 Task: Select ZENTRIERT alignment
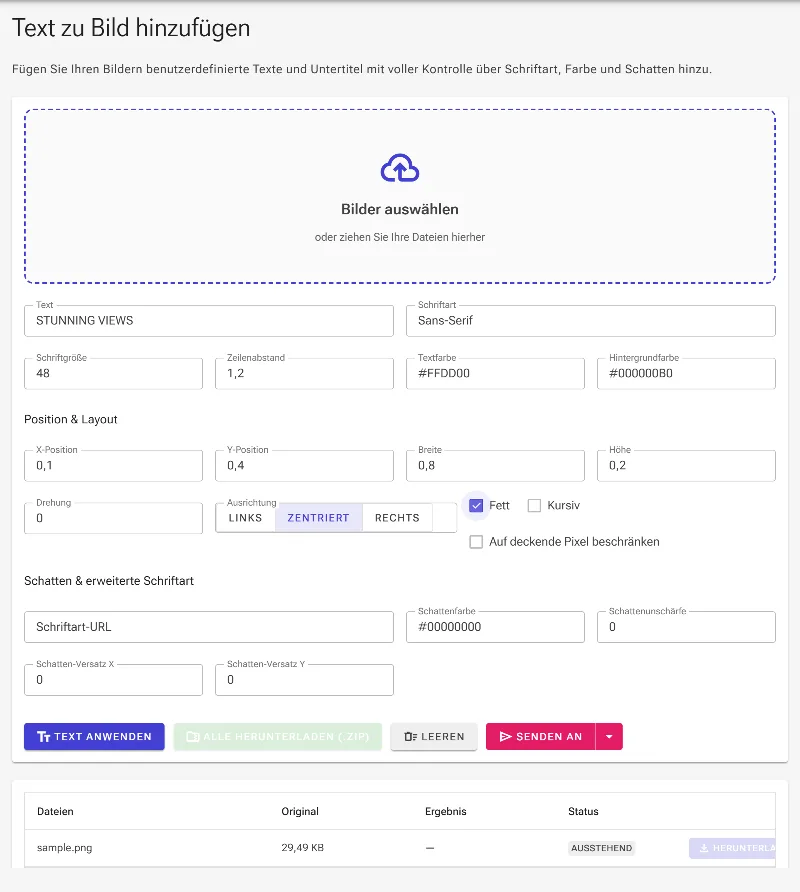[318, 518]
